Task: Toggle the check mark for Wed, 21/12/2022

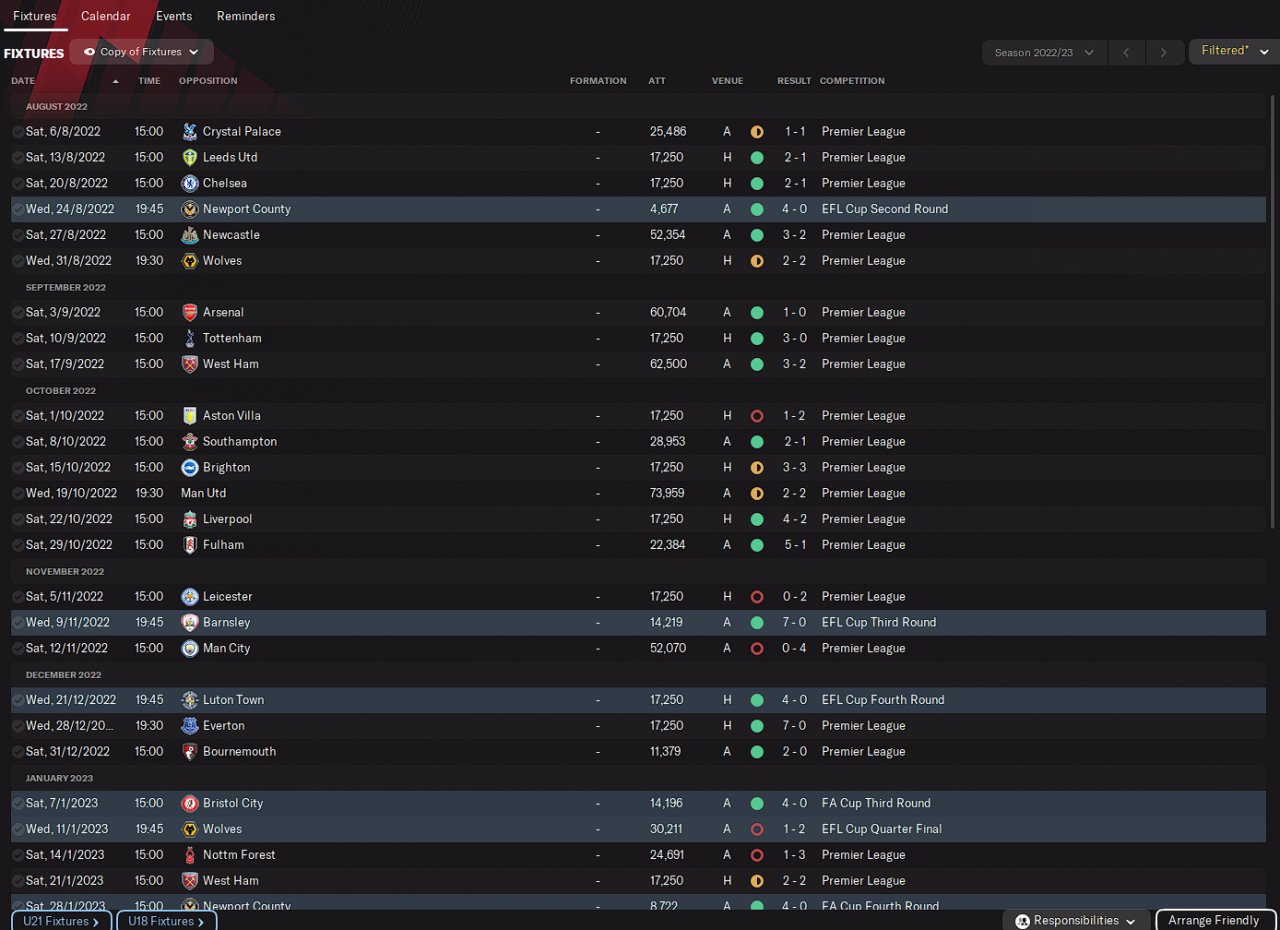Action: click(x=18, y=700)
